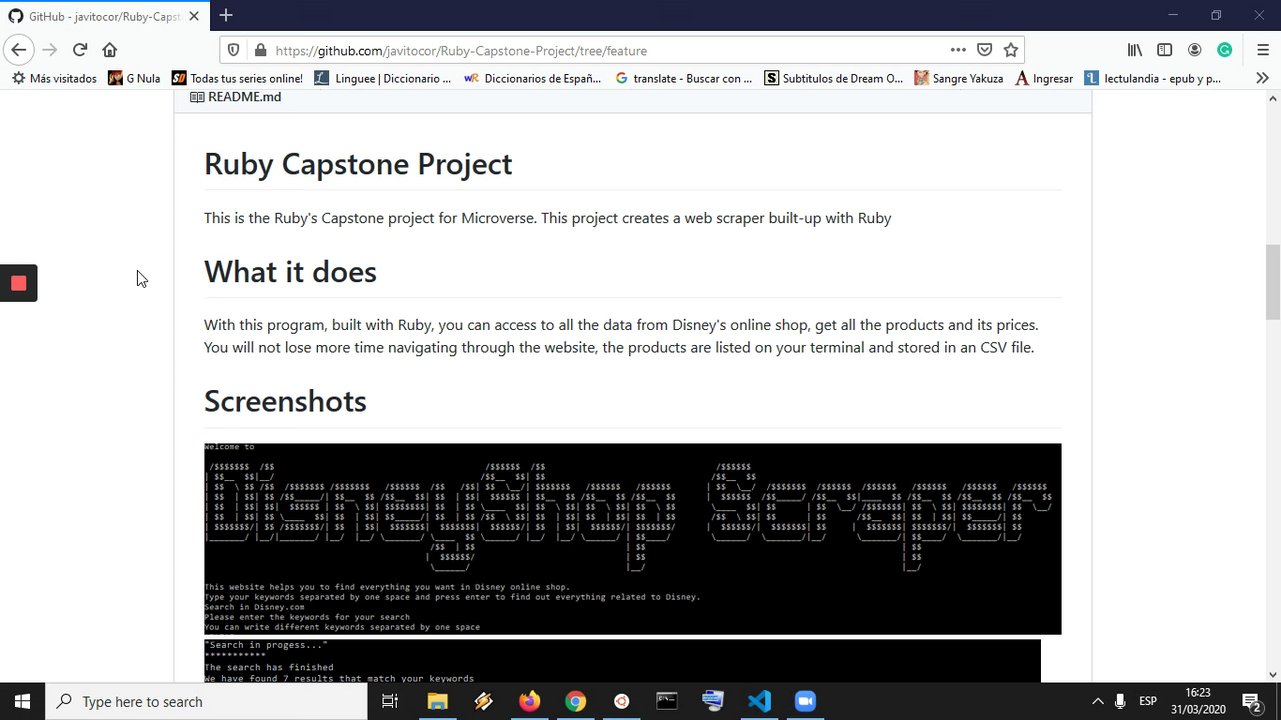Open the notifications action center
The height and width of the screenshot is (720, 1281).
point(1251,701)
